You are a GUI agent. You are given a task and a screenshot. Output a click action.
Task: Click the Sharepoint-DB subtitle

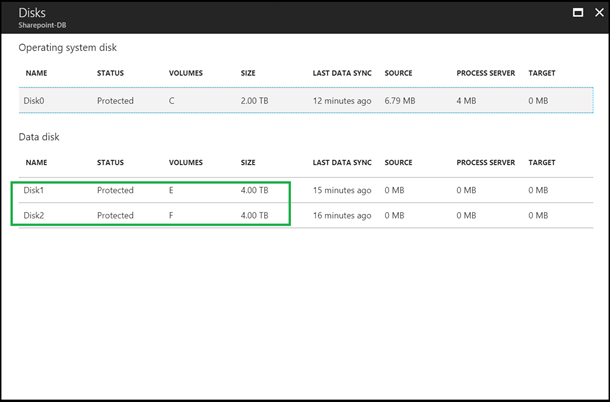pos(42,25)
